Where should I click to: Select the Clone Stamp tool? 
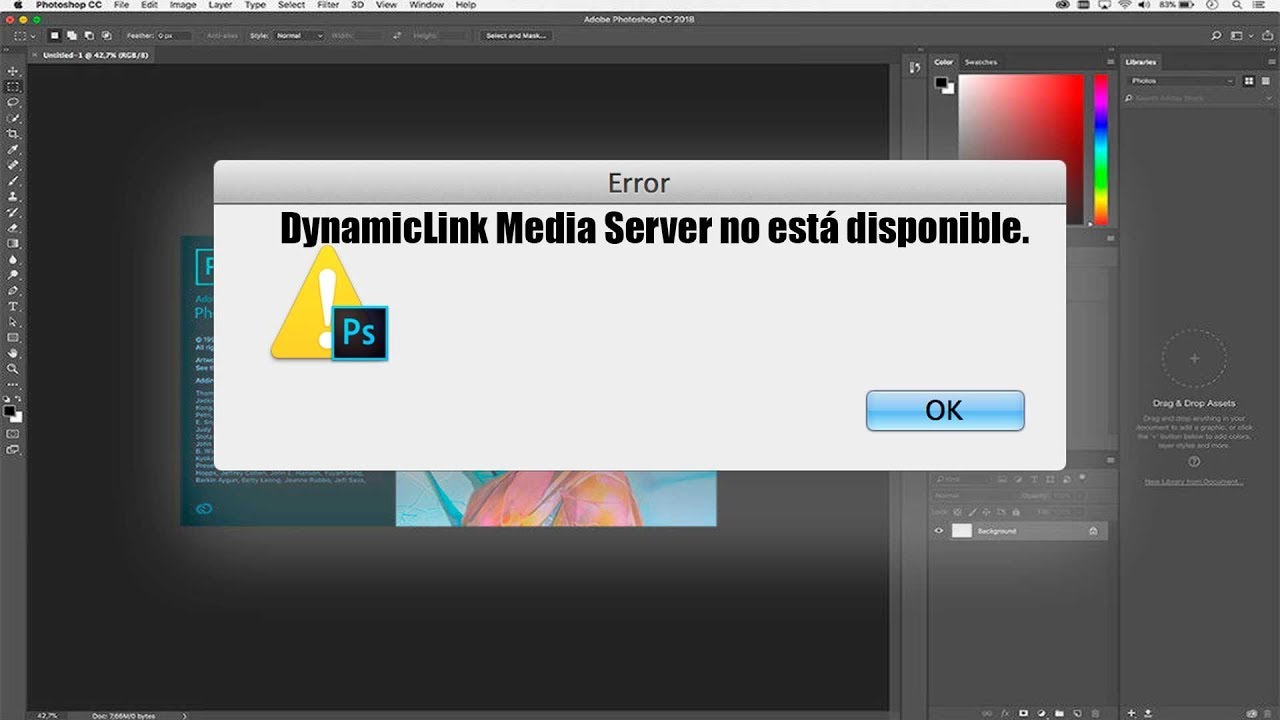[13, 197]
